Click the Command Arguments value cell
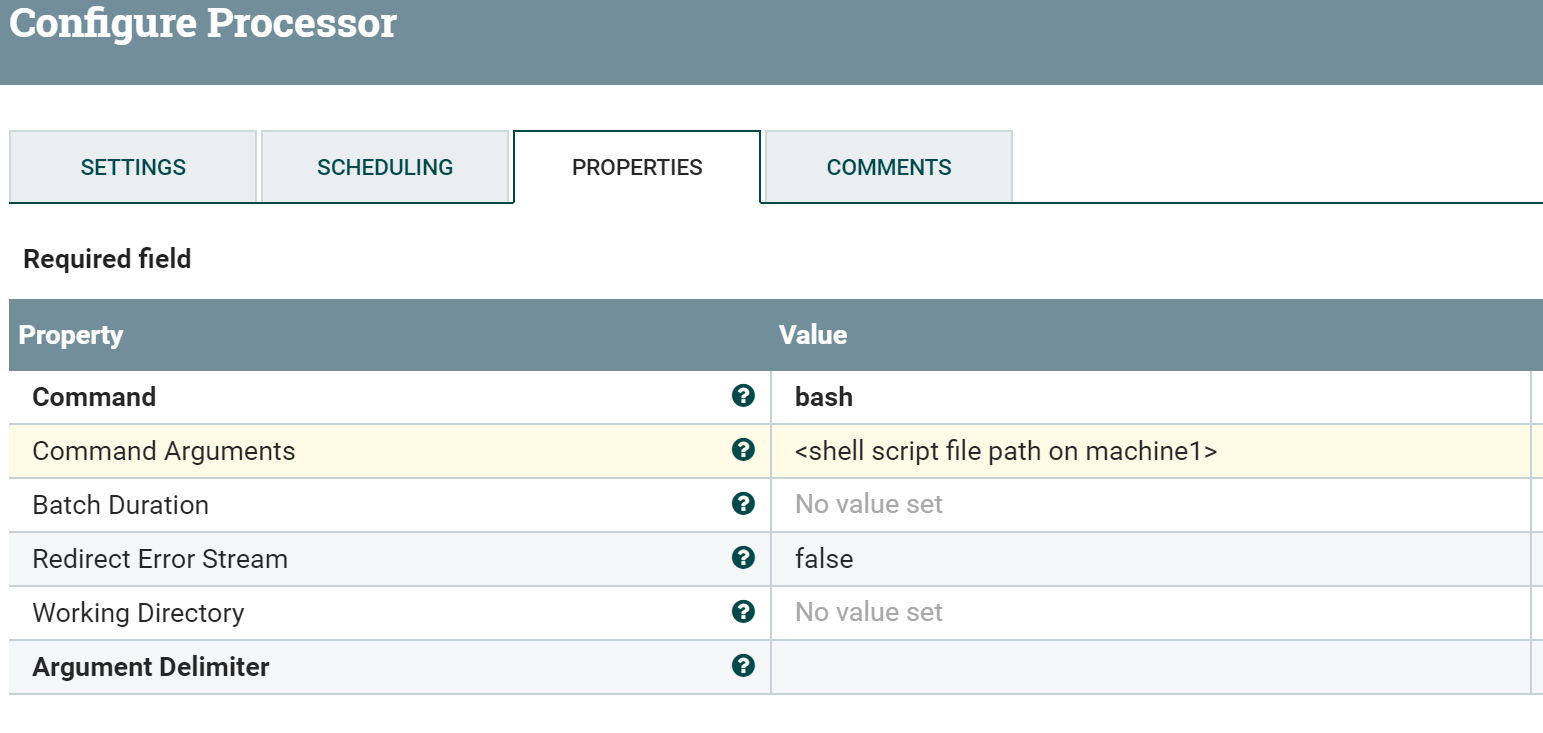 1005,451
